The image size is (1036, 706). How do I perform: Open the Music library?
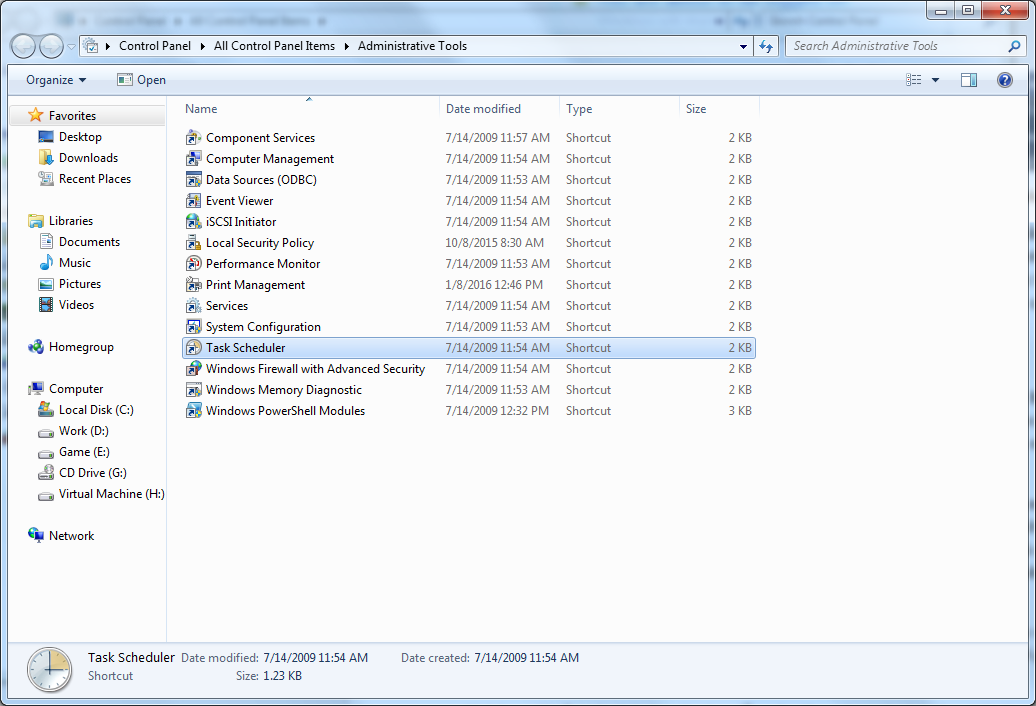(75, 263)
